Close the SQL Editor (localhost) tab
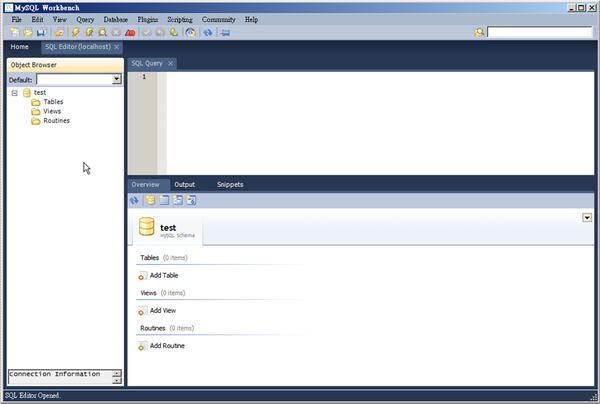This screenshot has width=600, height=404. point(116,47)
